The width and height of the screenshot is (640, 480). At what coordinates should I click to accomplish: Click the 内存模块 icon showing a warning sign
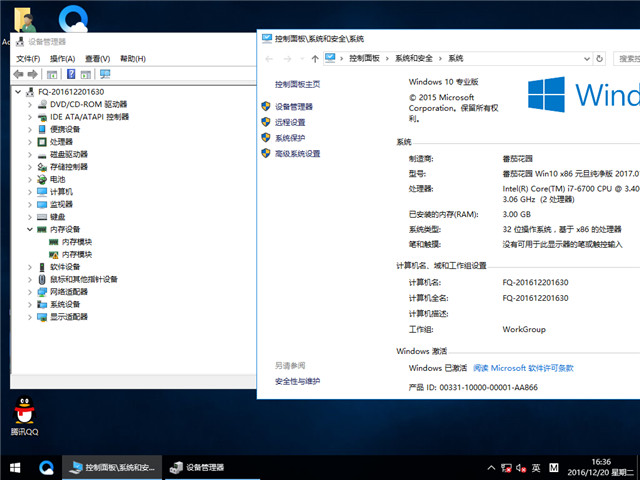coord(54,255)
